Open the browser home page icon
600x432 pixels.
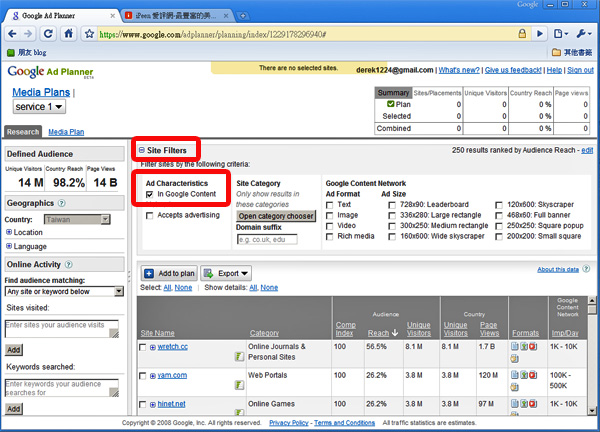click(68, 34)
